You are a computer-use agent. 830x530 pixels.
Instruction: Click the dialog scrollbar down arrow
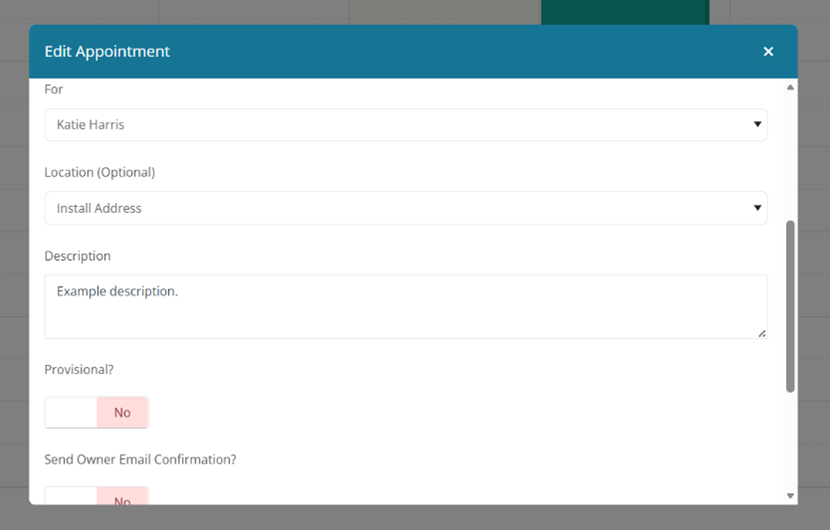790,496
